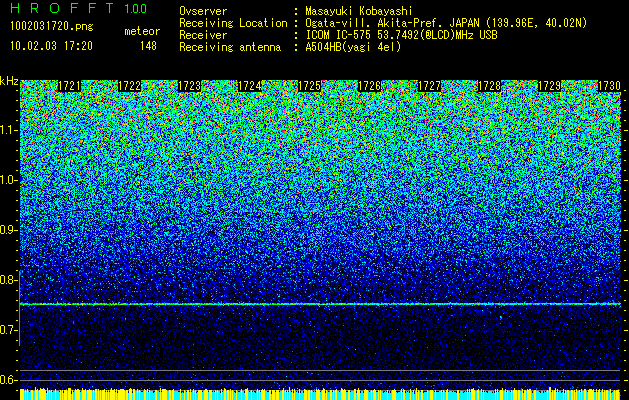The width and height of the screenshot is (629, 400).
Task: Click the meteor count value 148
Action: pos(148,46)
